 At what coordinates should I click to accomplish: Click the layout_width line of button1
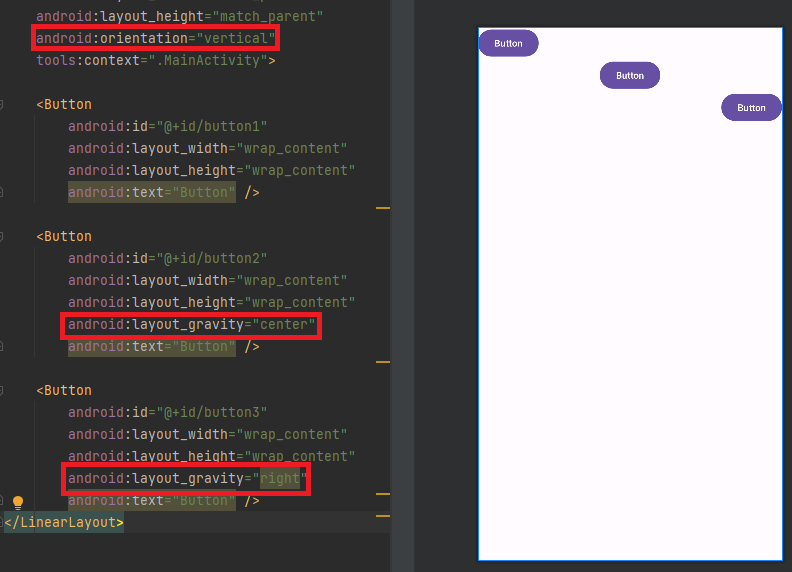(208, 149)
